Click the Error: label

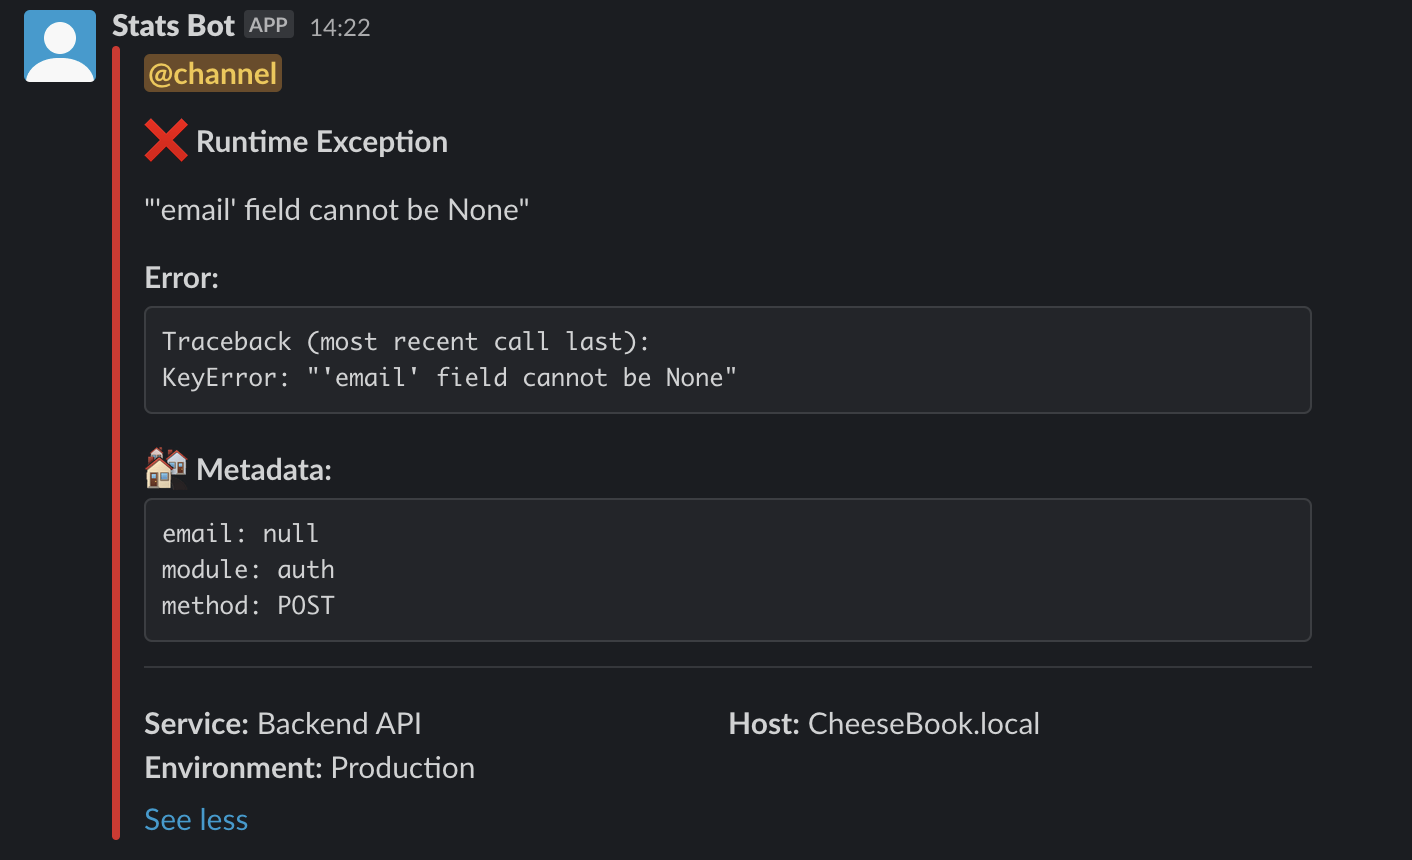tap(182, 278)
